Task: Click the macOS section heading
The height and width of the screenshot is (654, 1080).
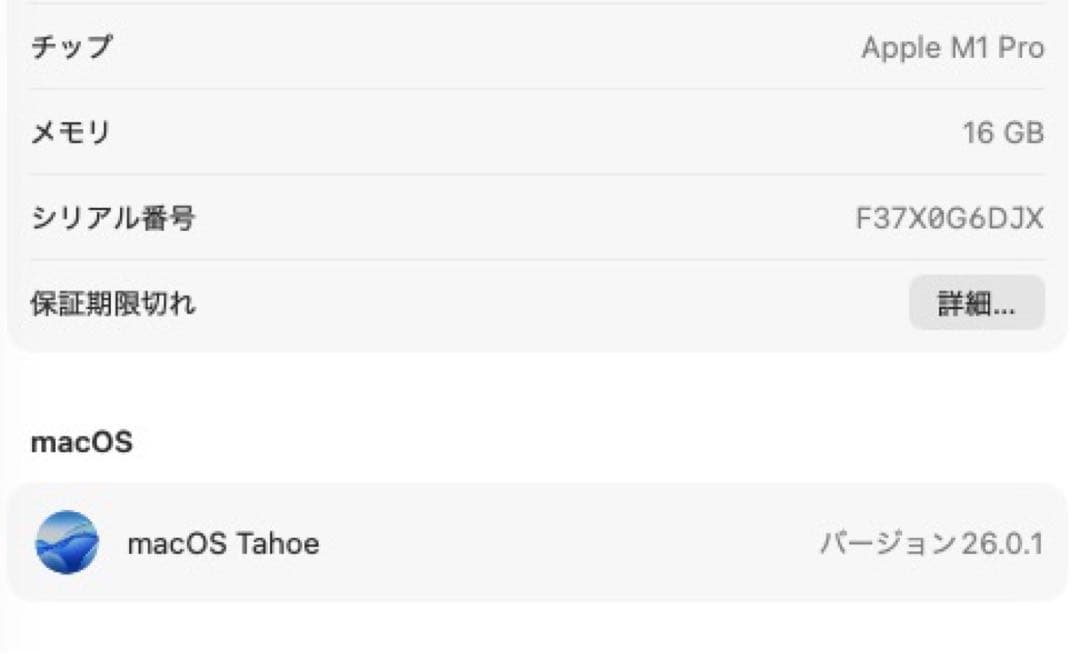Action: point(82,442)
